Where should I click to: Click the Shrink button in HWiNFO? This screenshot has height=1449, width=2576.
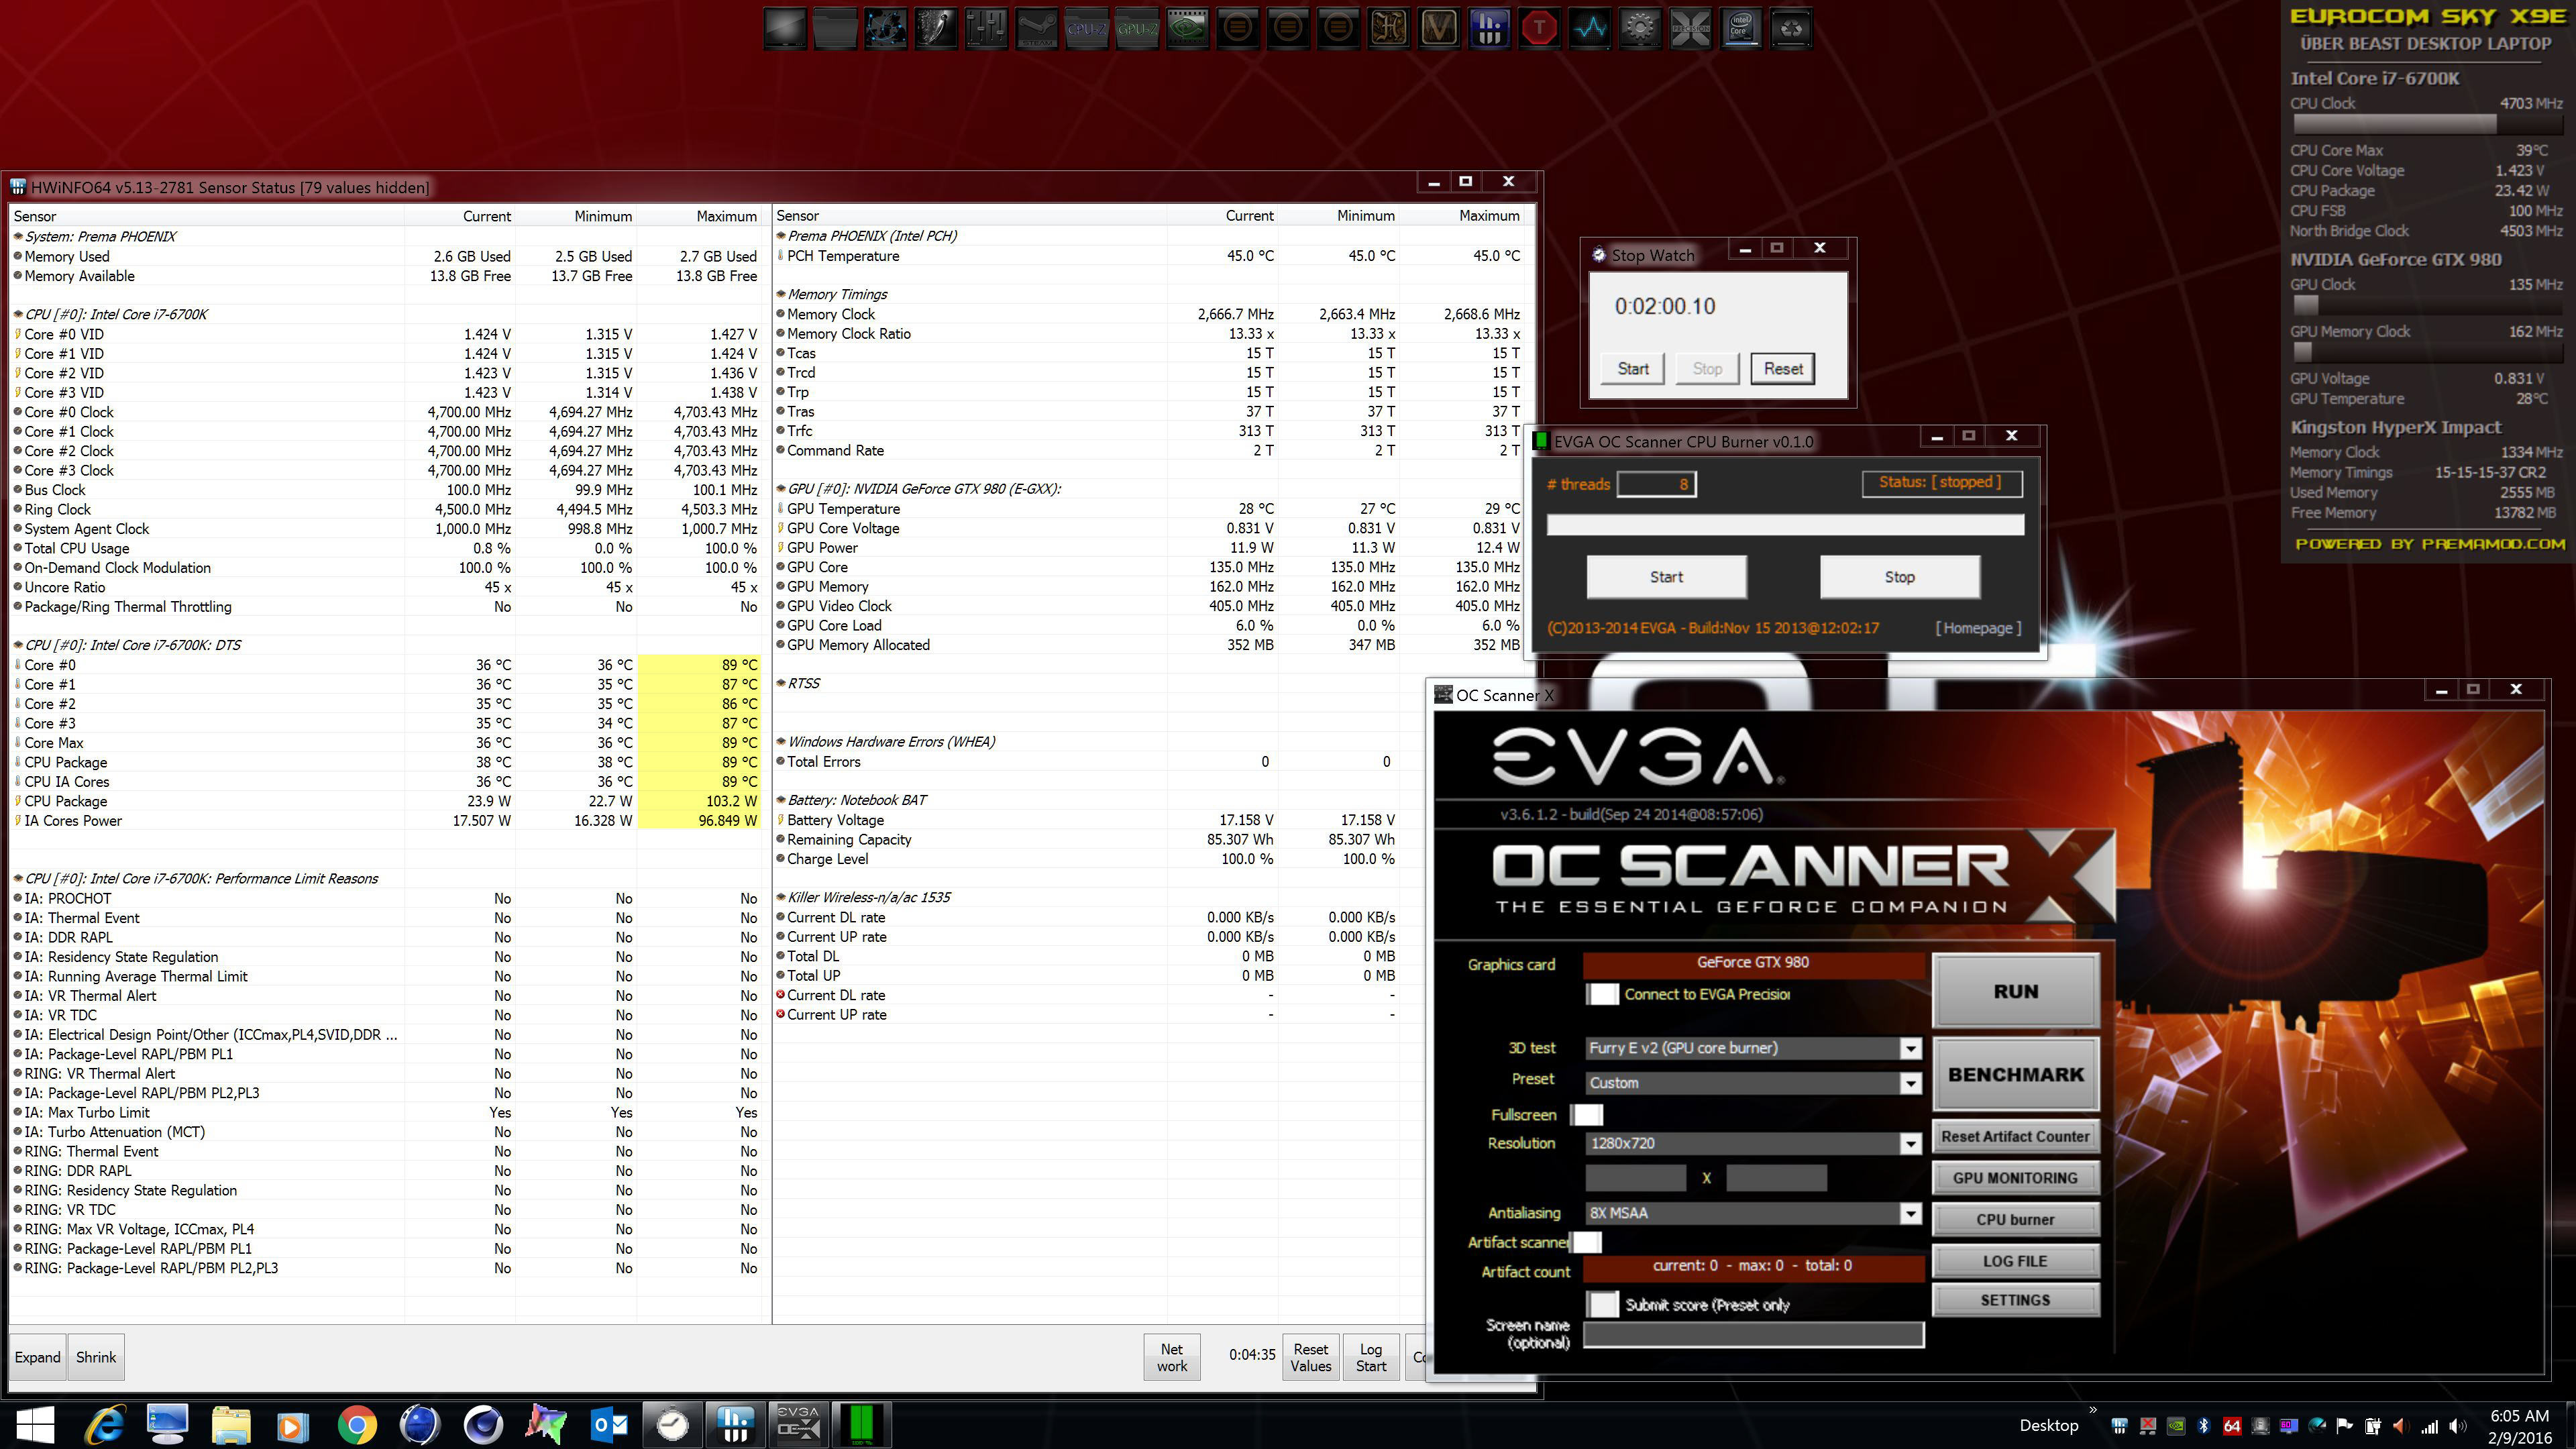pos(96,1357)
